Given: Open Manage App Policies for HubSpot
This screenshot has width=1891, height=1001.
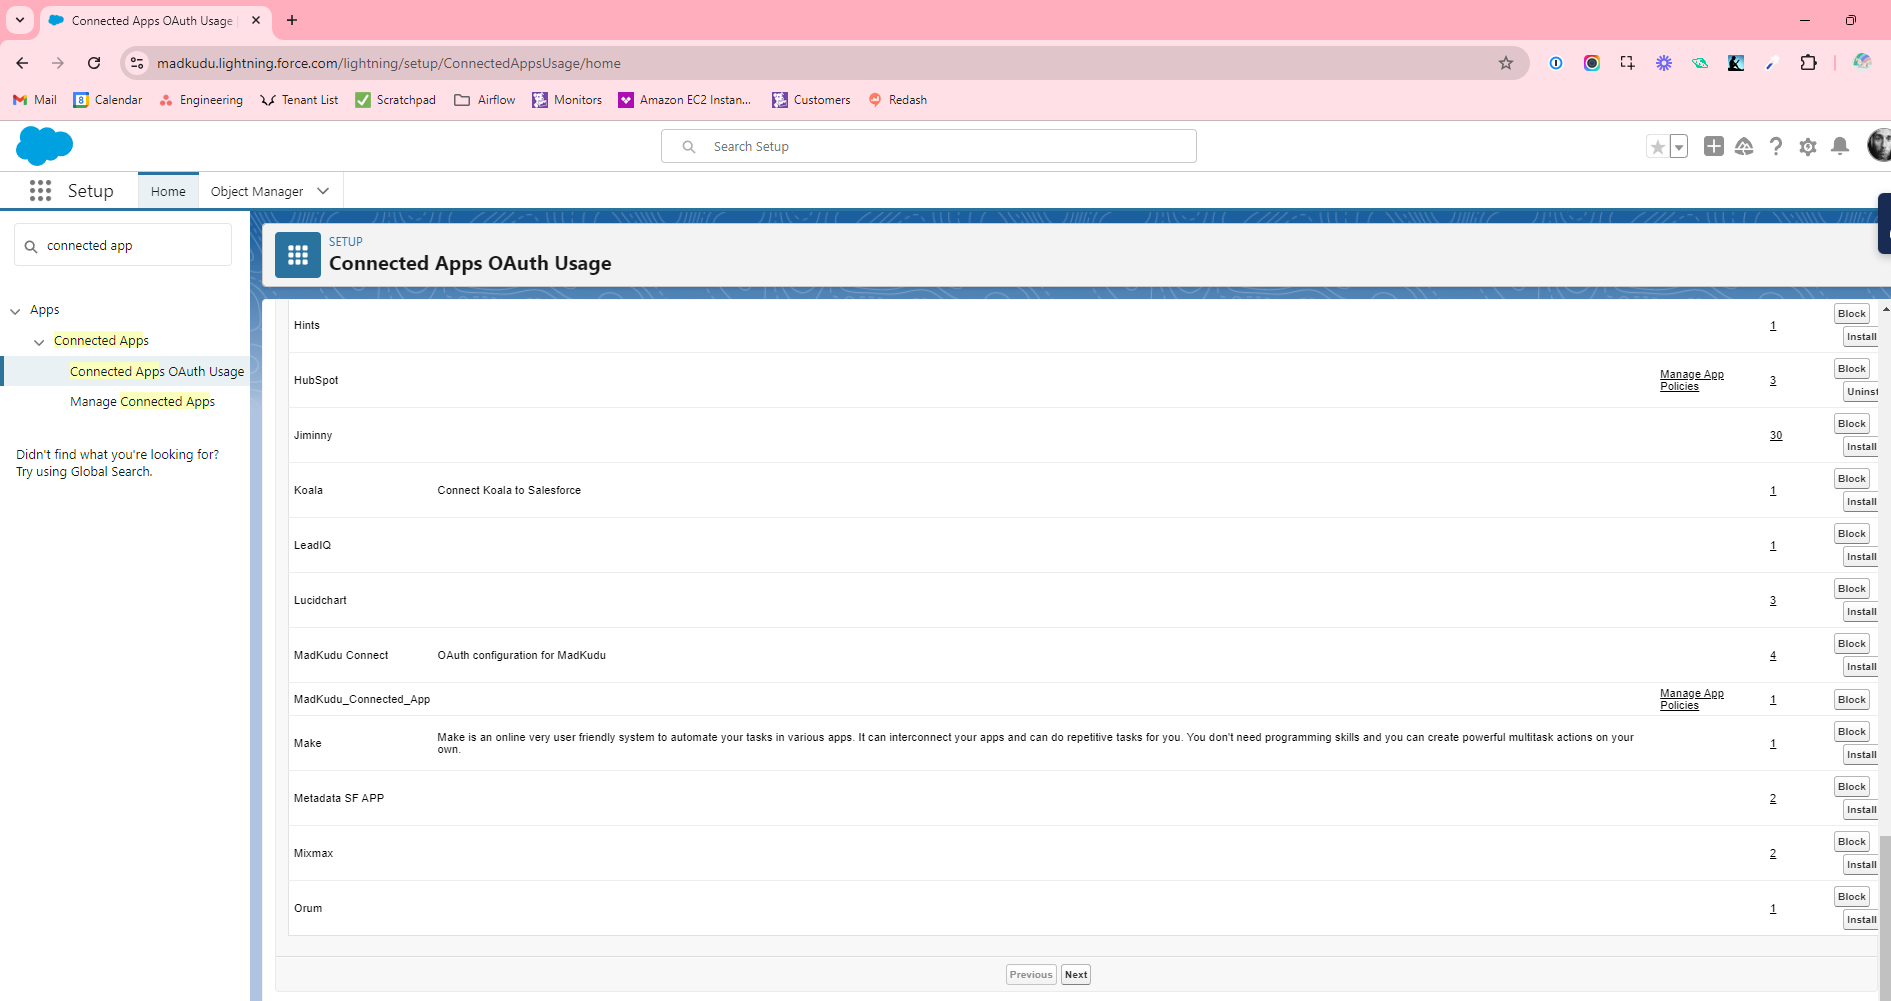Looking at the screenshot, I should coord(1692,380).
